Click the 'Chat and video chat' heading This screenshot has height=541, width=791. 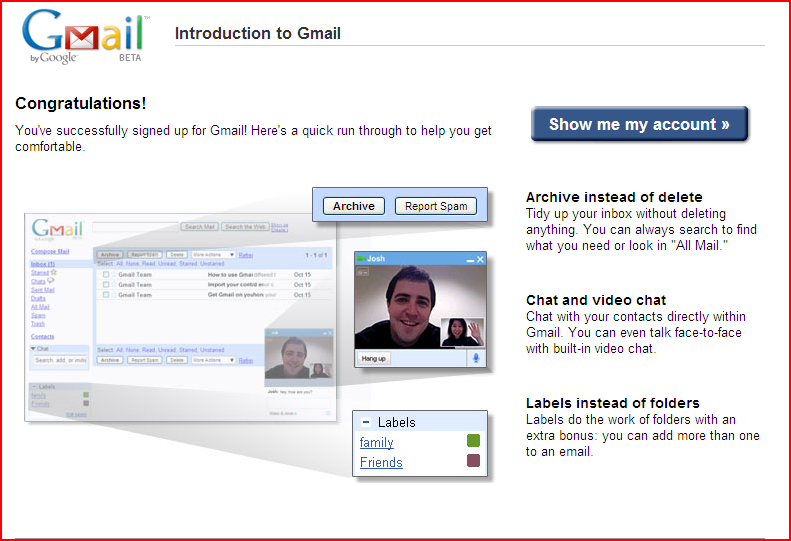tap(596, 300)
